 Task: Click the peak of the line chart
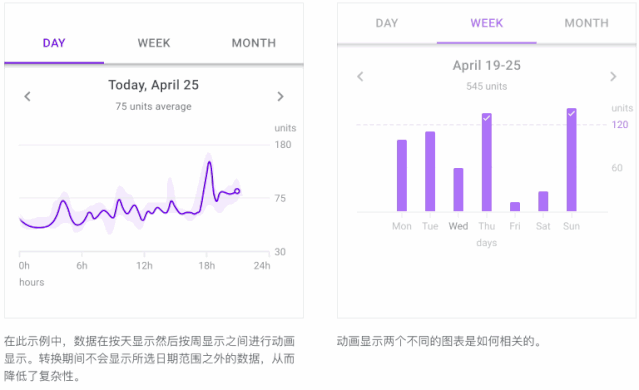[x=209, y=162]
